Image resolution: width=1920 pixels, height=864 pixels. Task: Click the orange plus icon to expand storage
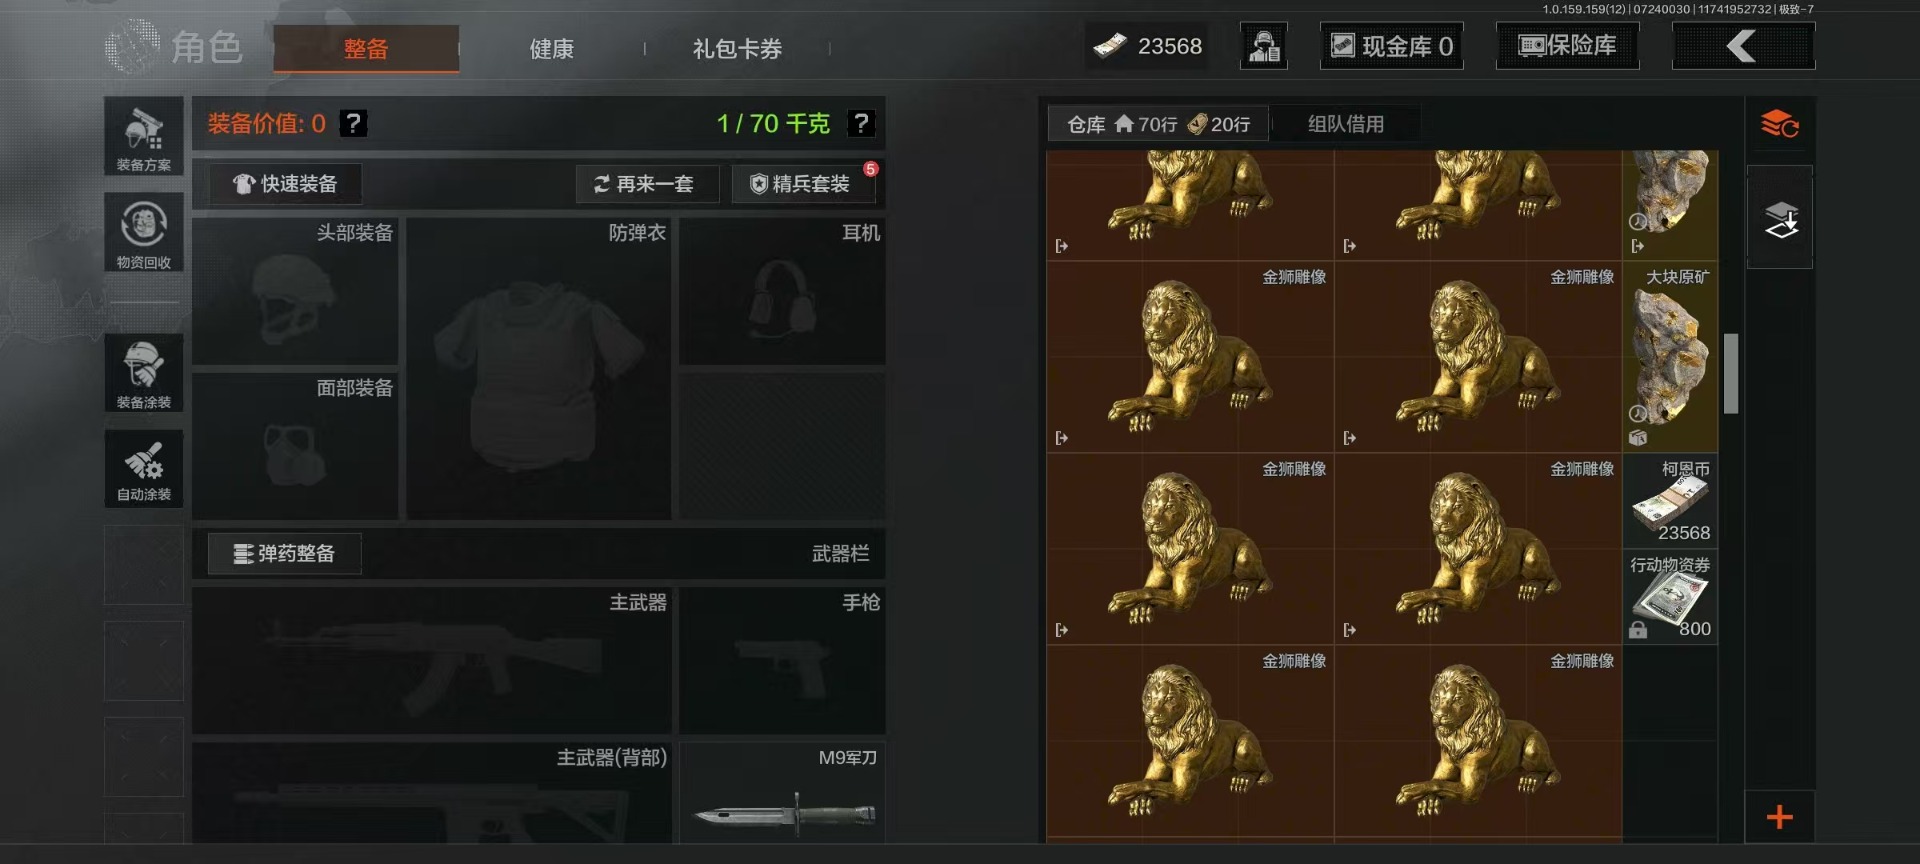pos(1780,817)
